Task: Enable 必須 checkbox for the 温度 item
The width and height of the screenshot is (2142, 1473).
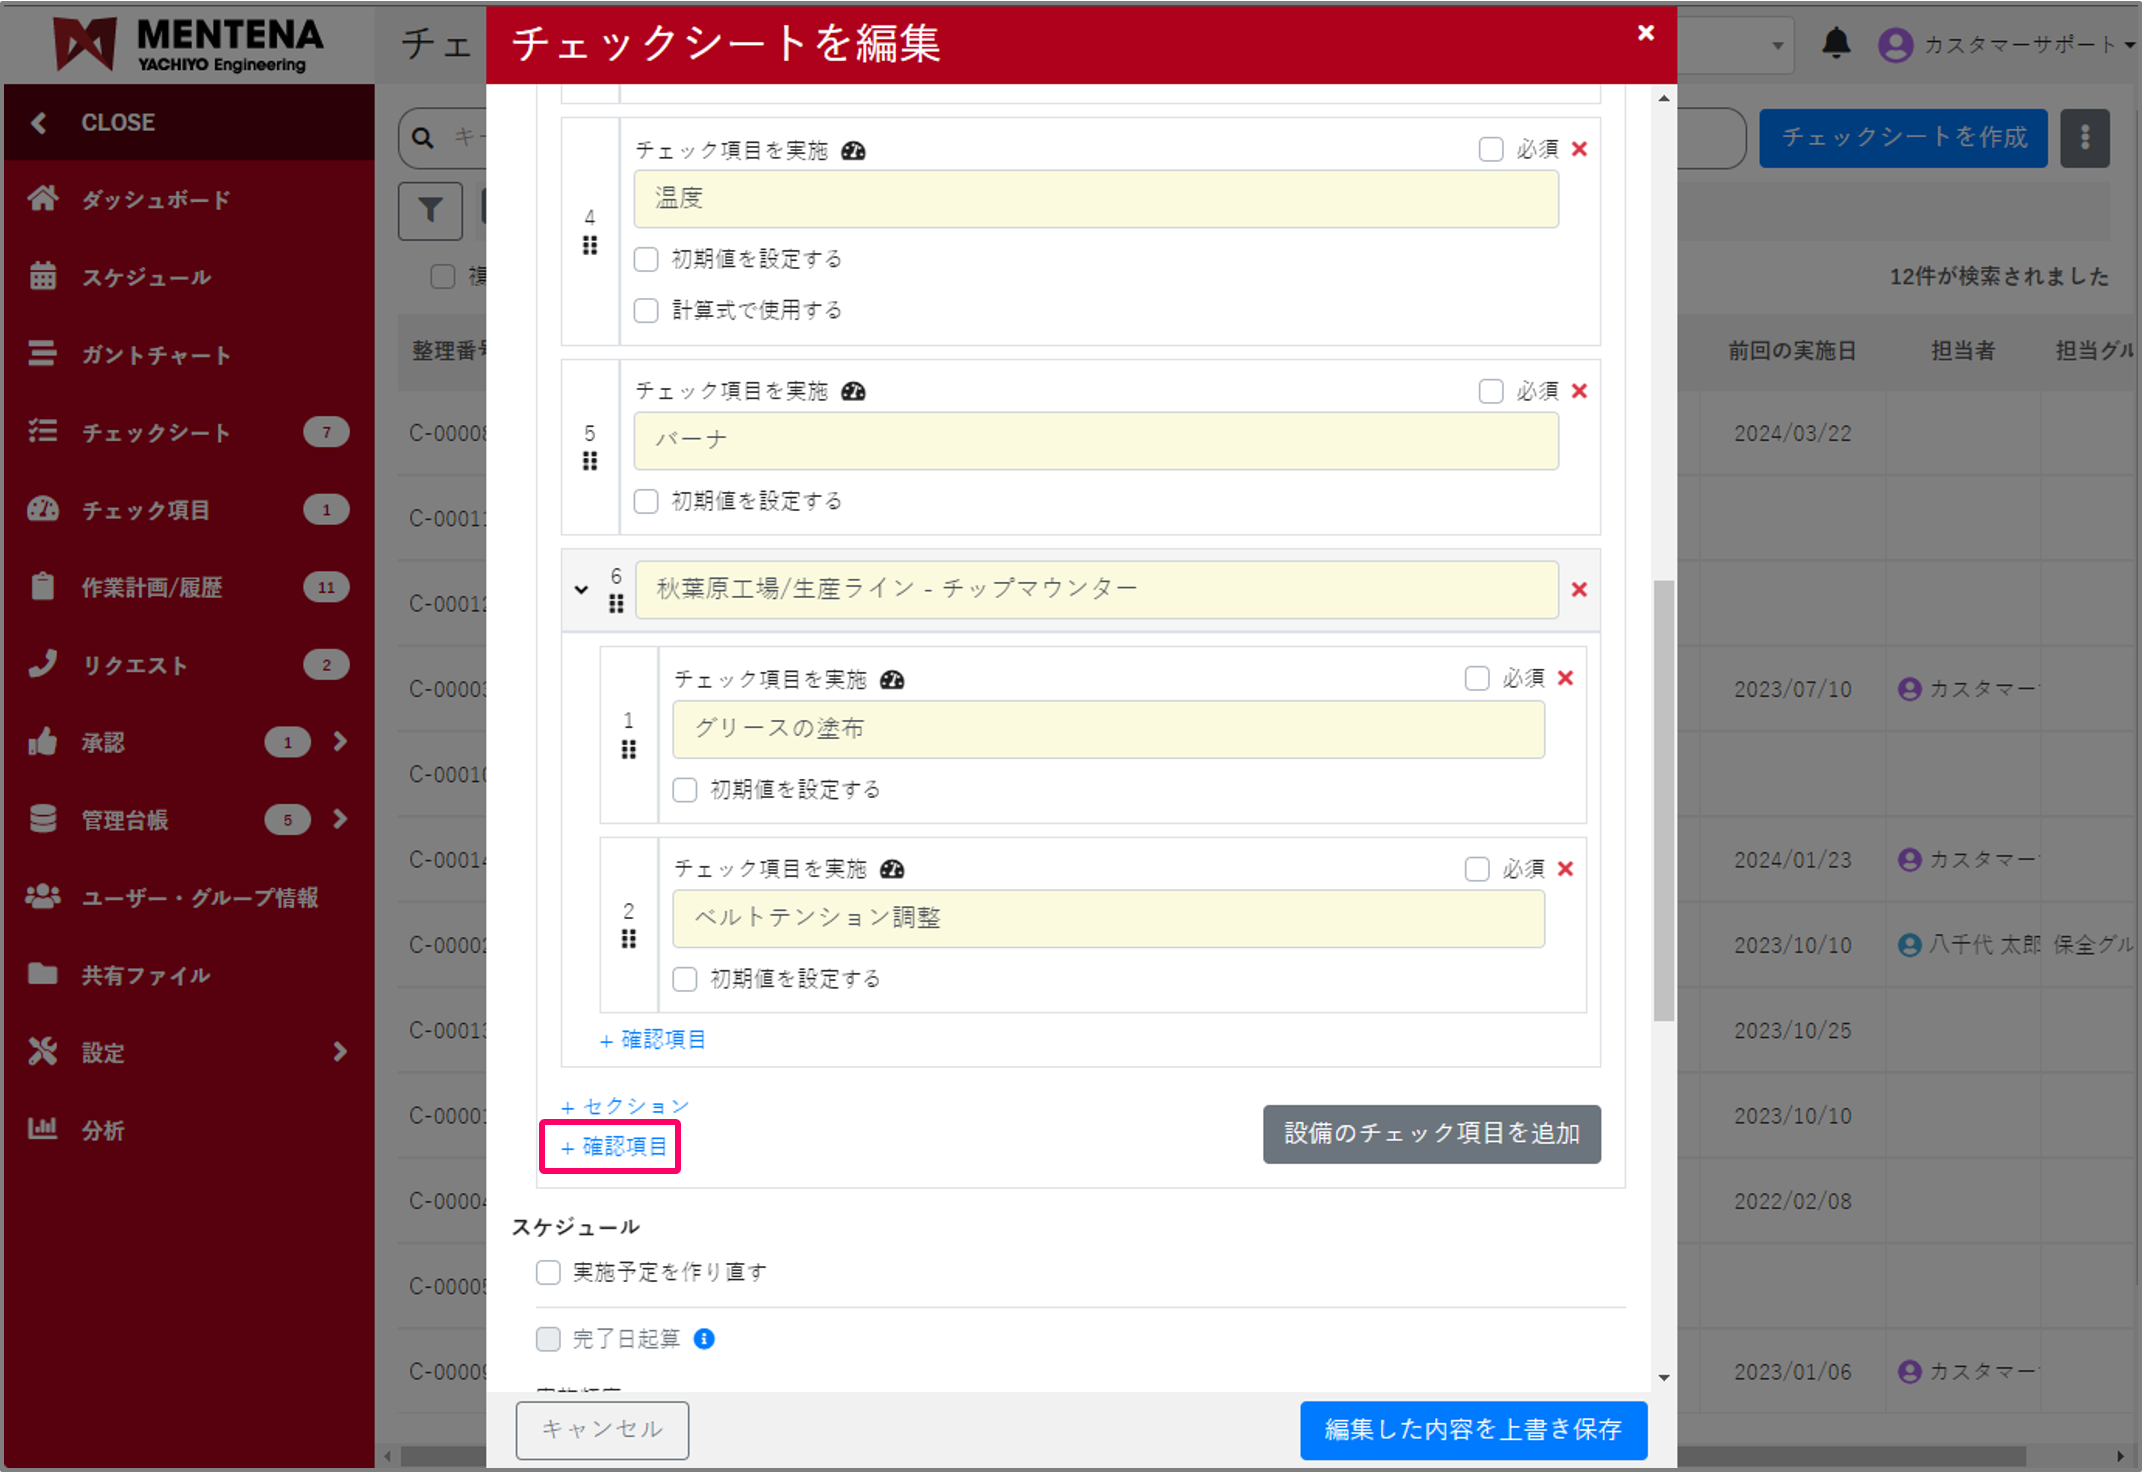Action: click(1491, 148)
